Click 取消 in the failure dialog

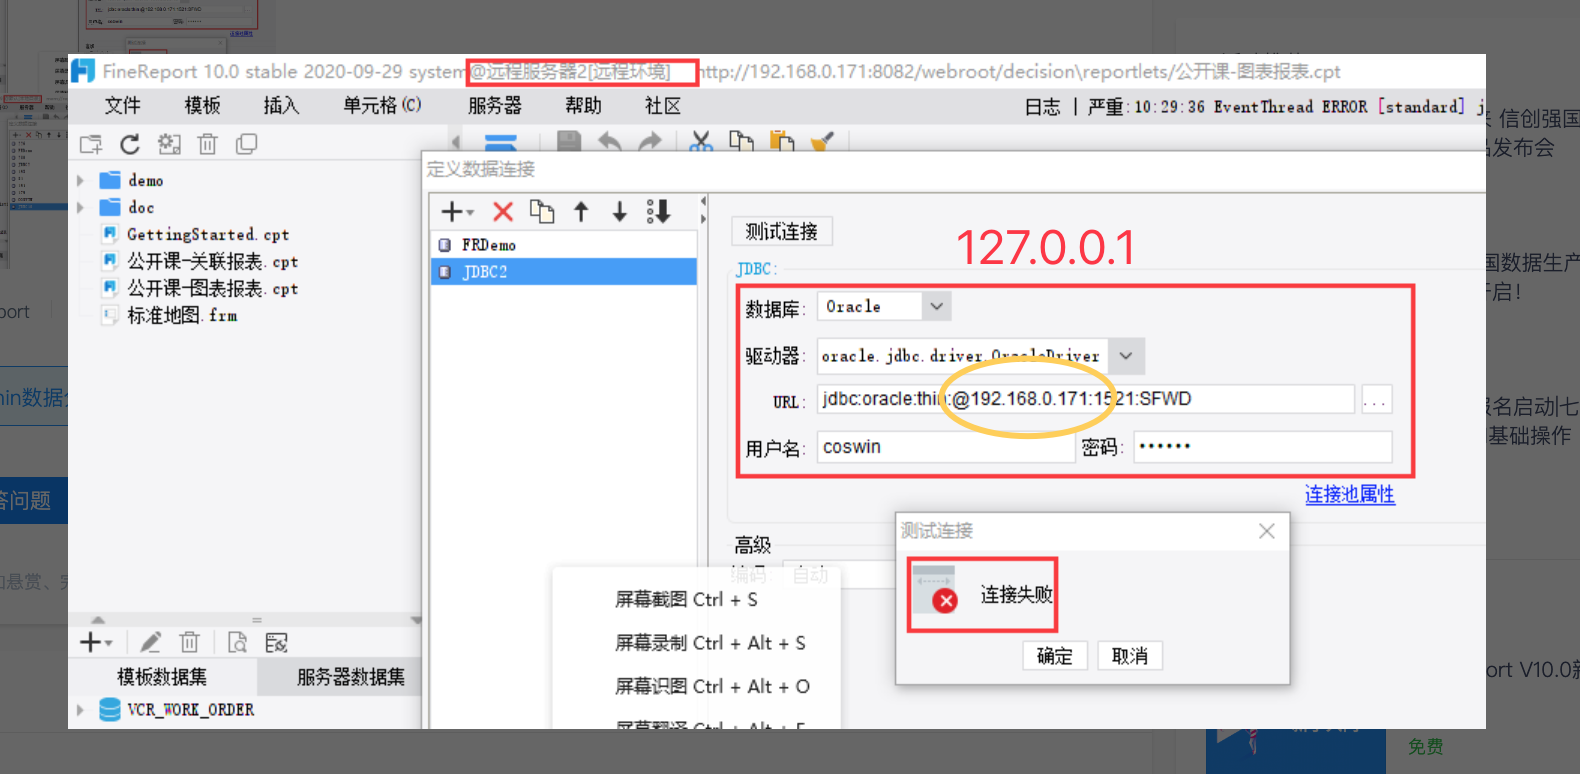point(1130,656)
